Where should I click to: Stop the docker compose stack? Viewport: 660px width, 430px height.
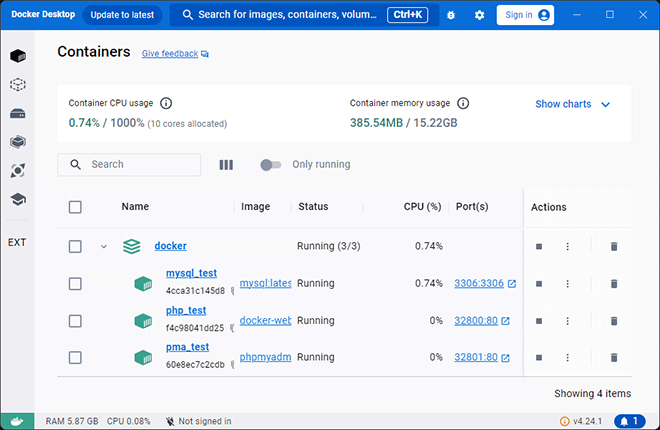point(539,247)
